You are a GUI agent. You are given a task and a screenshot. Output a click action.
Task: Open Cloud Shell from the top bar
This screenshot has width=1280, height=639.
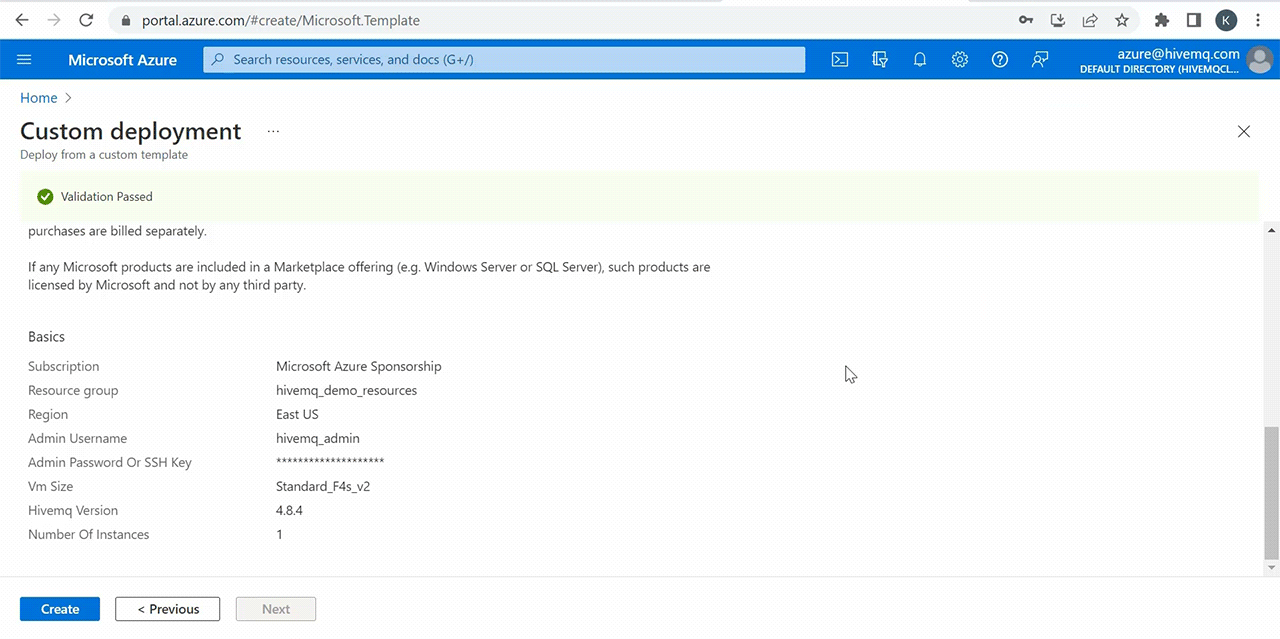(840, 60)
